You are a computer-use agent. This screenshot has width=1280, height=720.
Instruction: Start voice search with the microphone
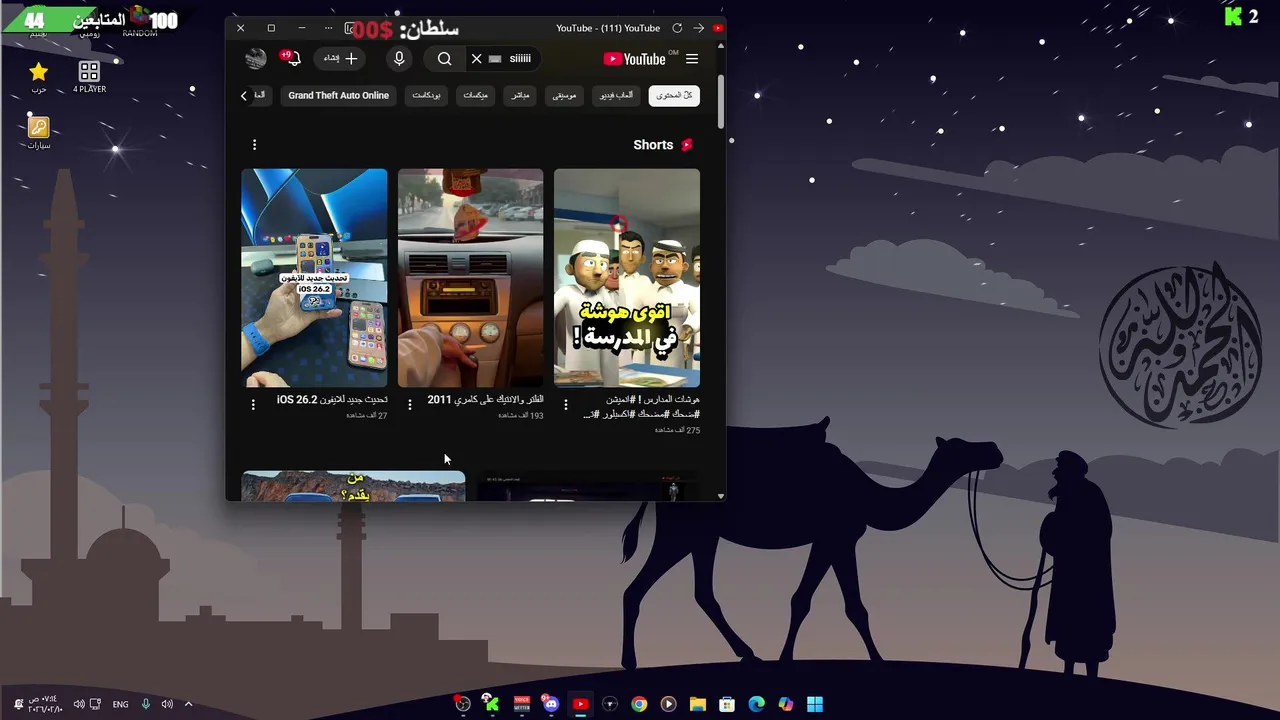pyautogui.click(x=399, y=59)
